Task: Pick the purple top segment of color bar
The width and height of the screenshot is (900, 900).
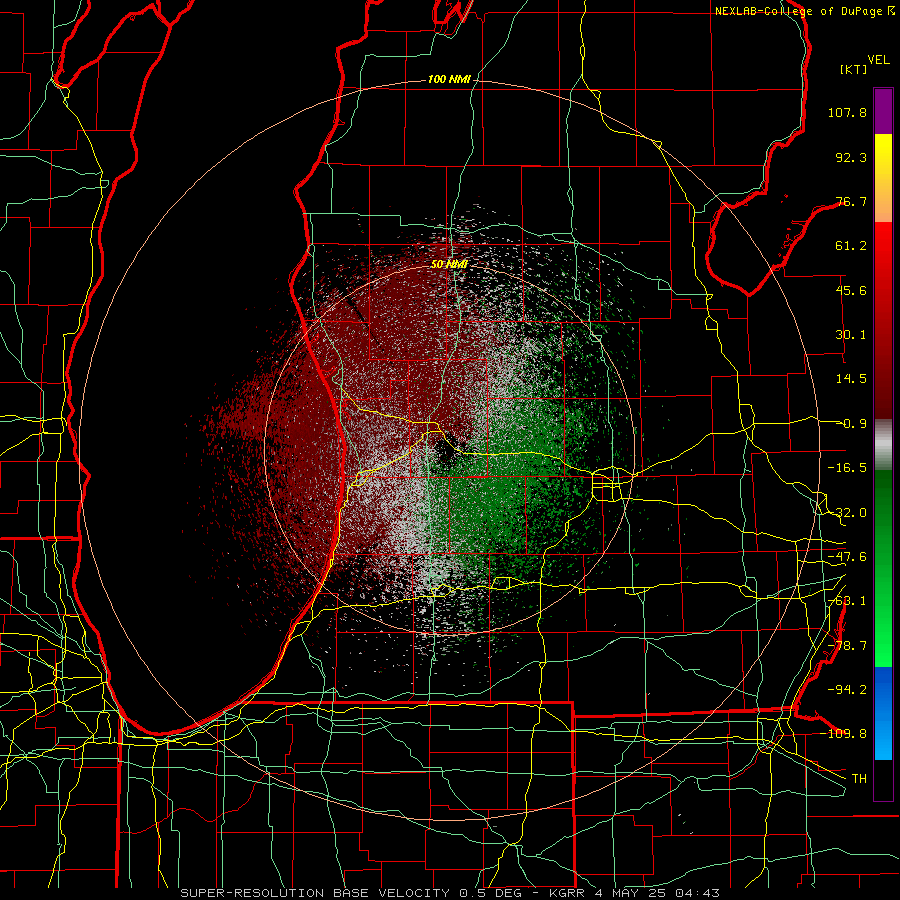Action: (x=883, y=111)
